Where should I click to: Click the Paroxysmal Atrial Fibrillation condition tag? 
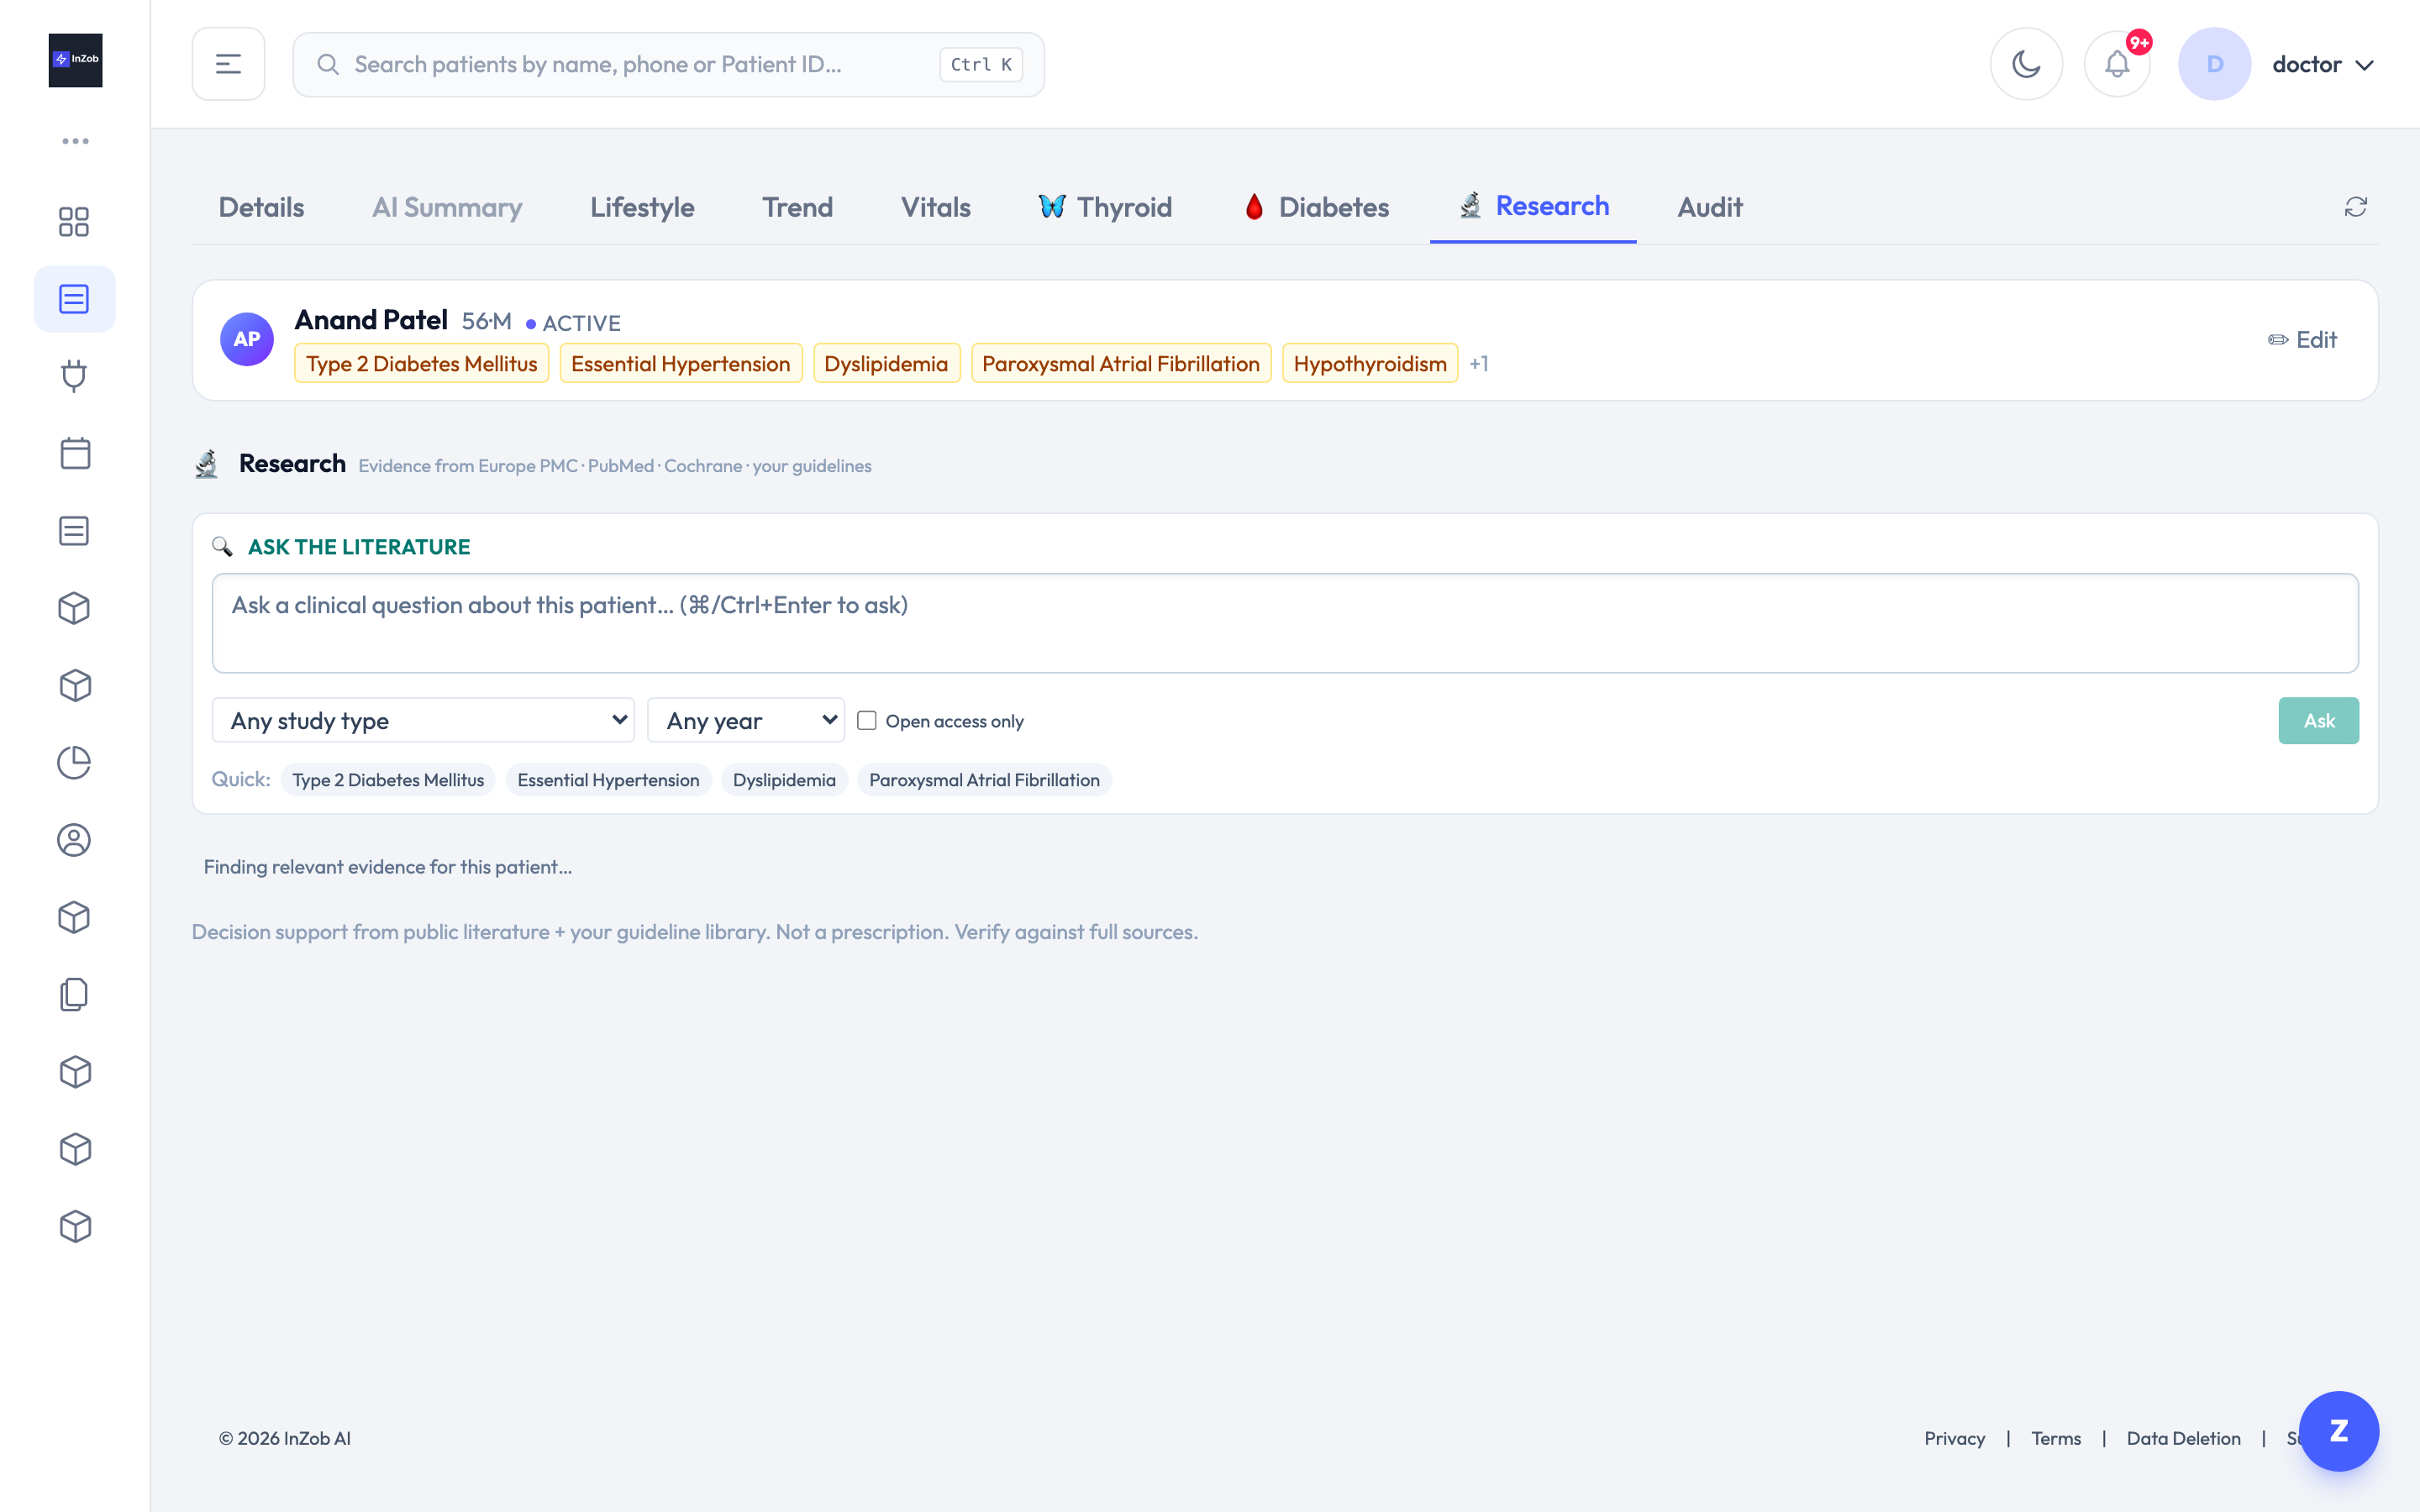point(1120,363)
